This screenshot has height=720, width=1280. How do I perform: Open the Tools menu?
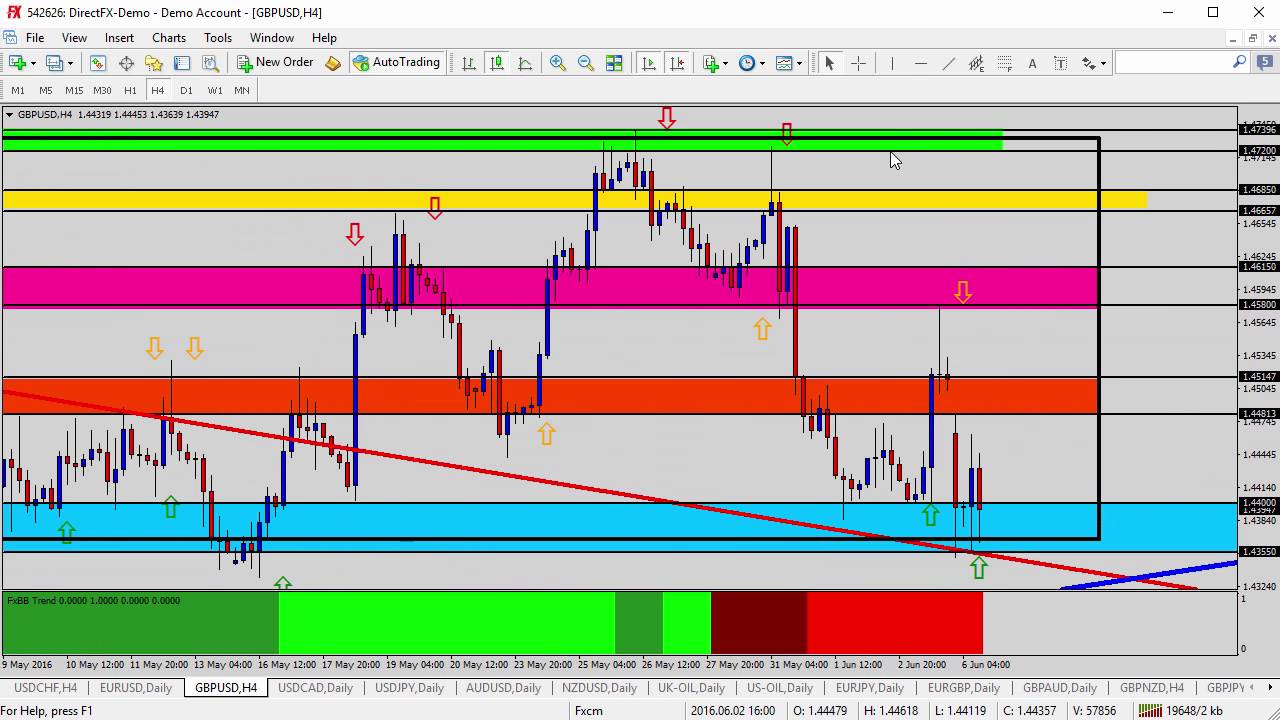click(218, 38)
